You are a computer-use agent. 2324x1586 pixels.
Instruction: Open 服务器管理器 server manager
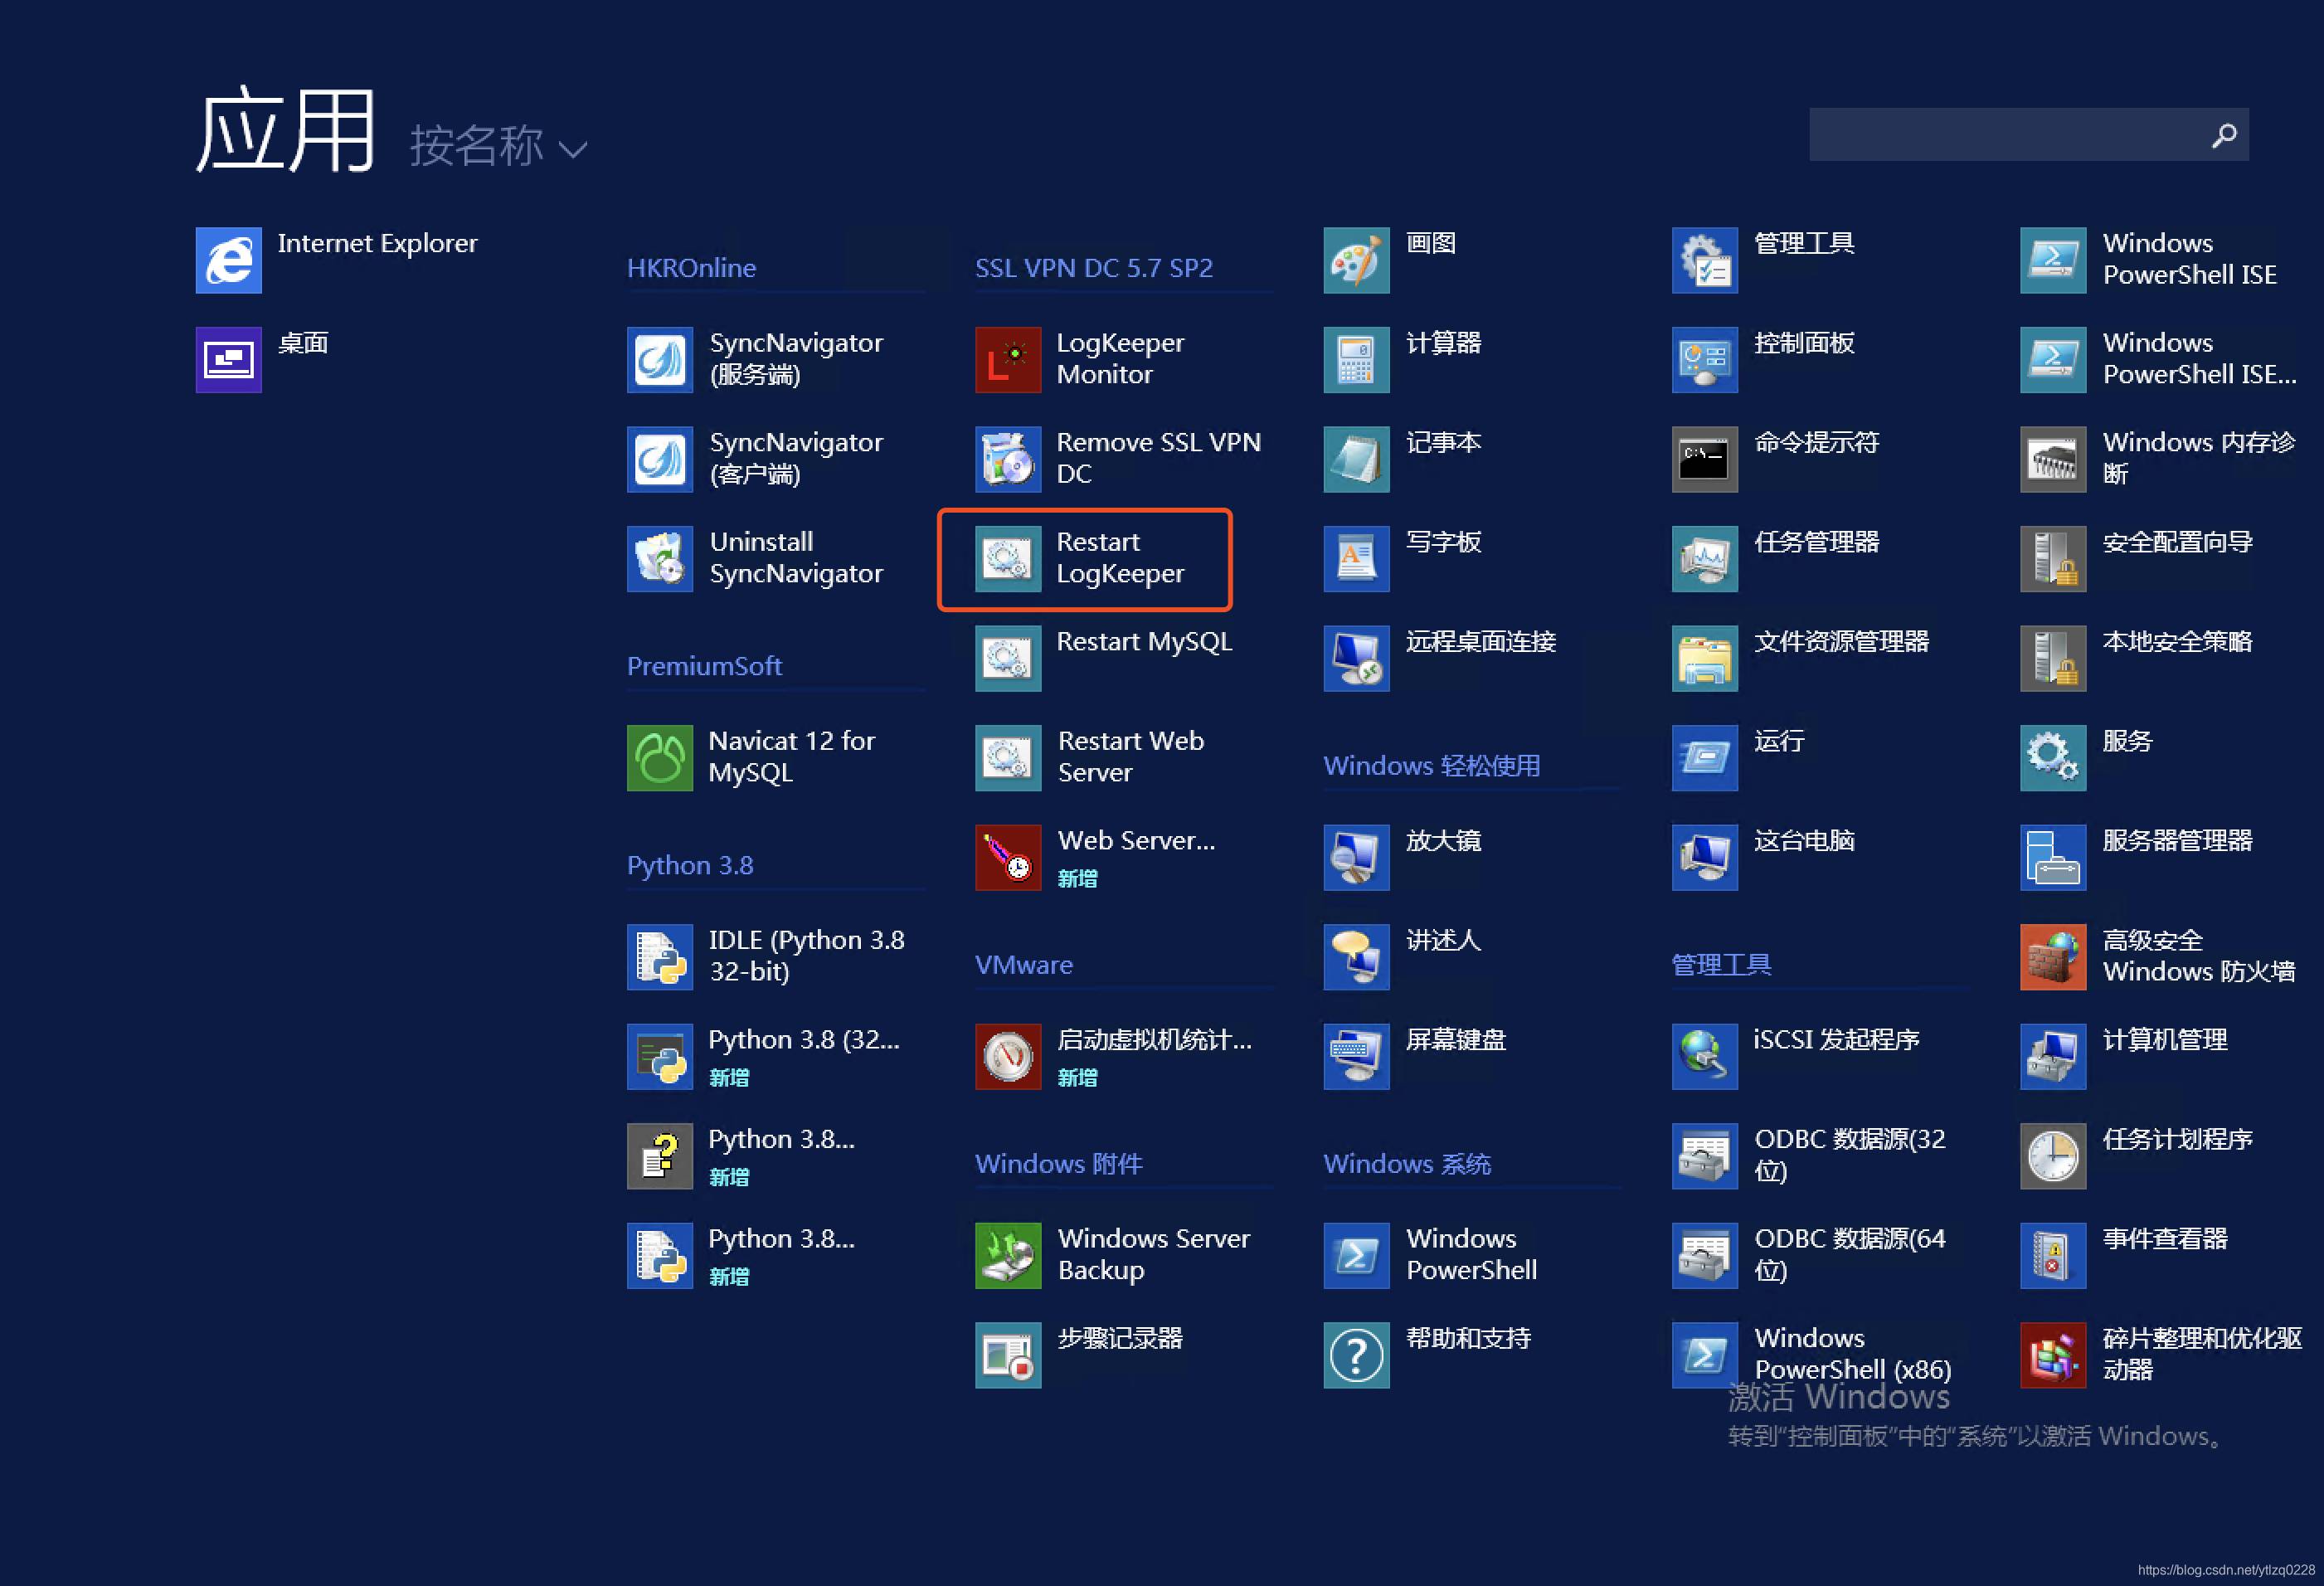(2052, 857)
